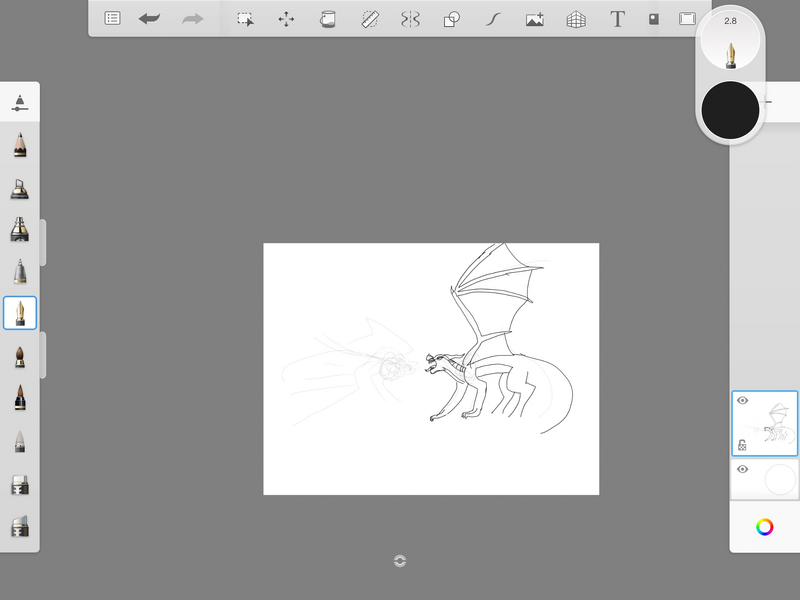Viewport: 800px width, 600px height.
Task: Toggle the ruler guide tool
Action: coord(369,19)
